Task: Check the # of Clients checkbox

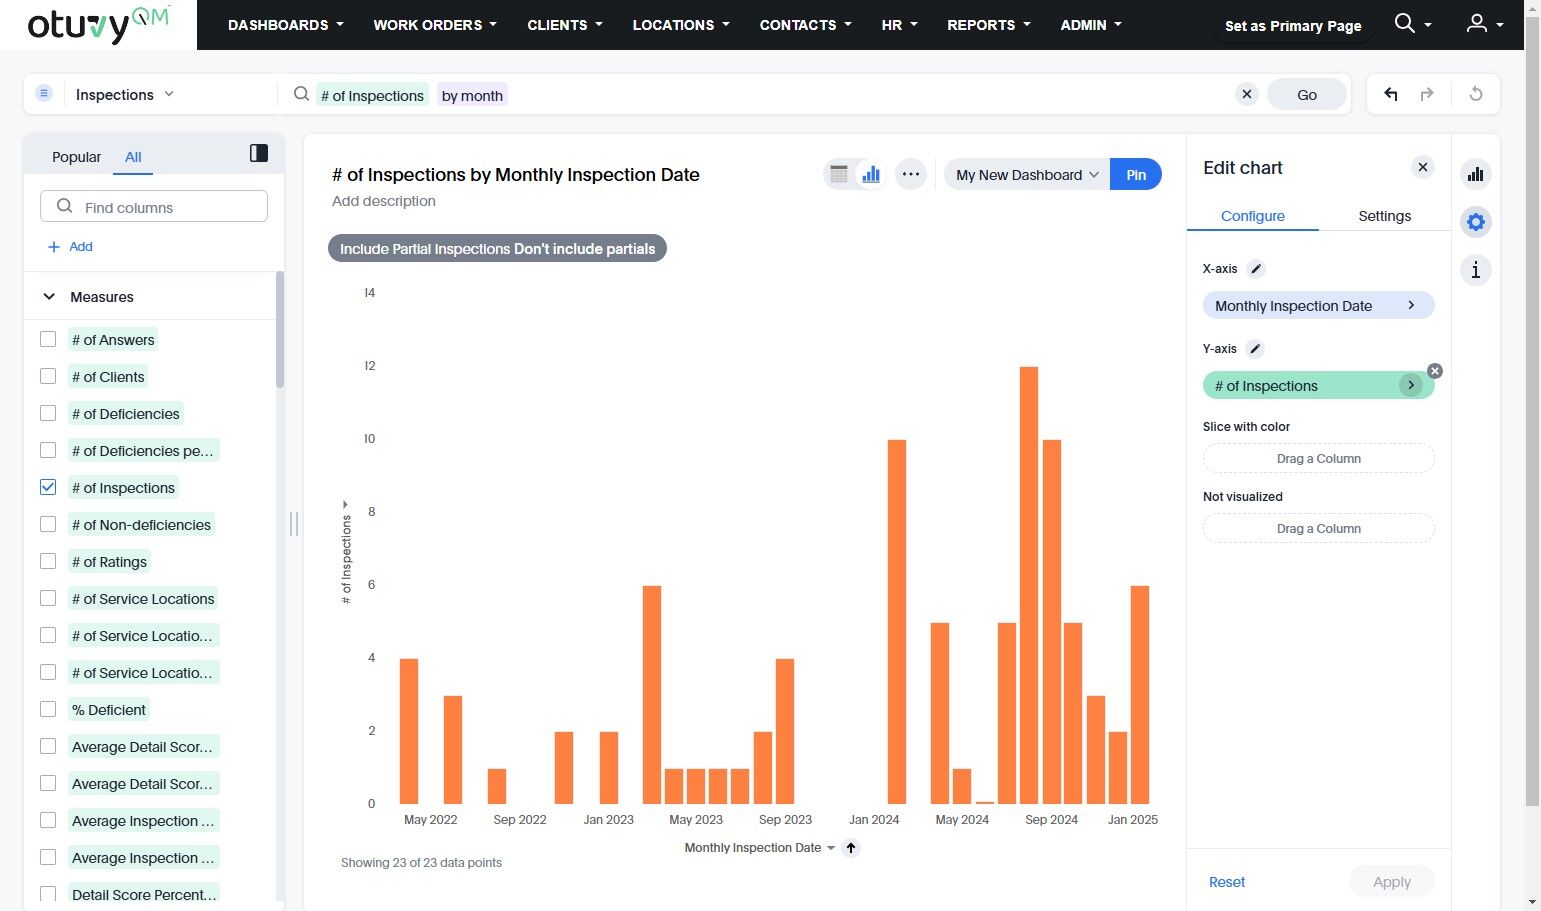Action: click(48, 376)
